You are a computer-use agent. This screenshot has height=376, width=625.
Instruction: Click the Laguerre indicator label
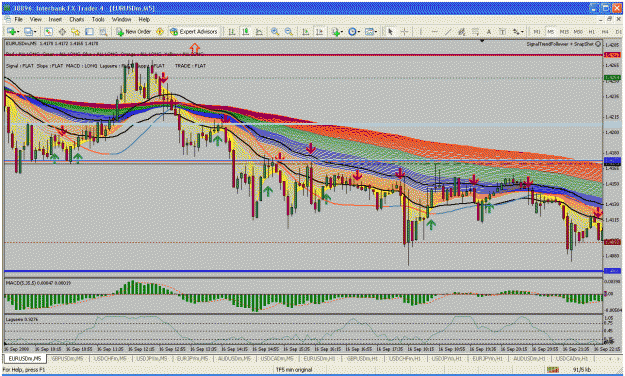click(x=22, y=319)
